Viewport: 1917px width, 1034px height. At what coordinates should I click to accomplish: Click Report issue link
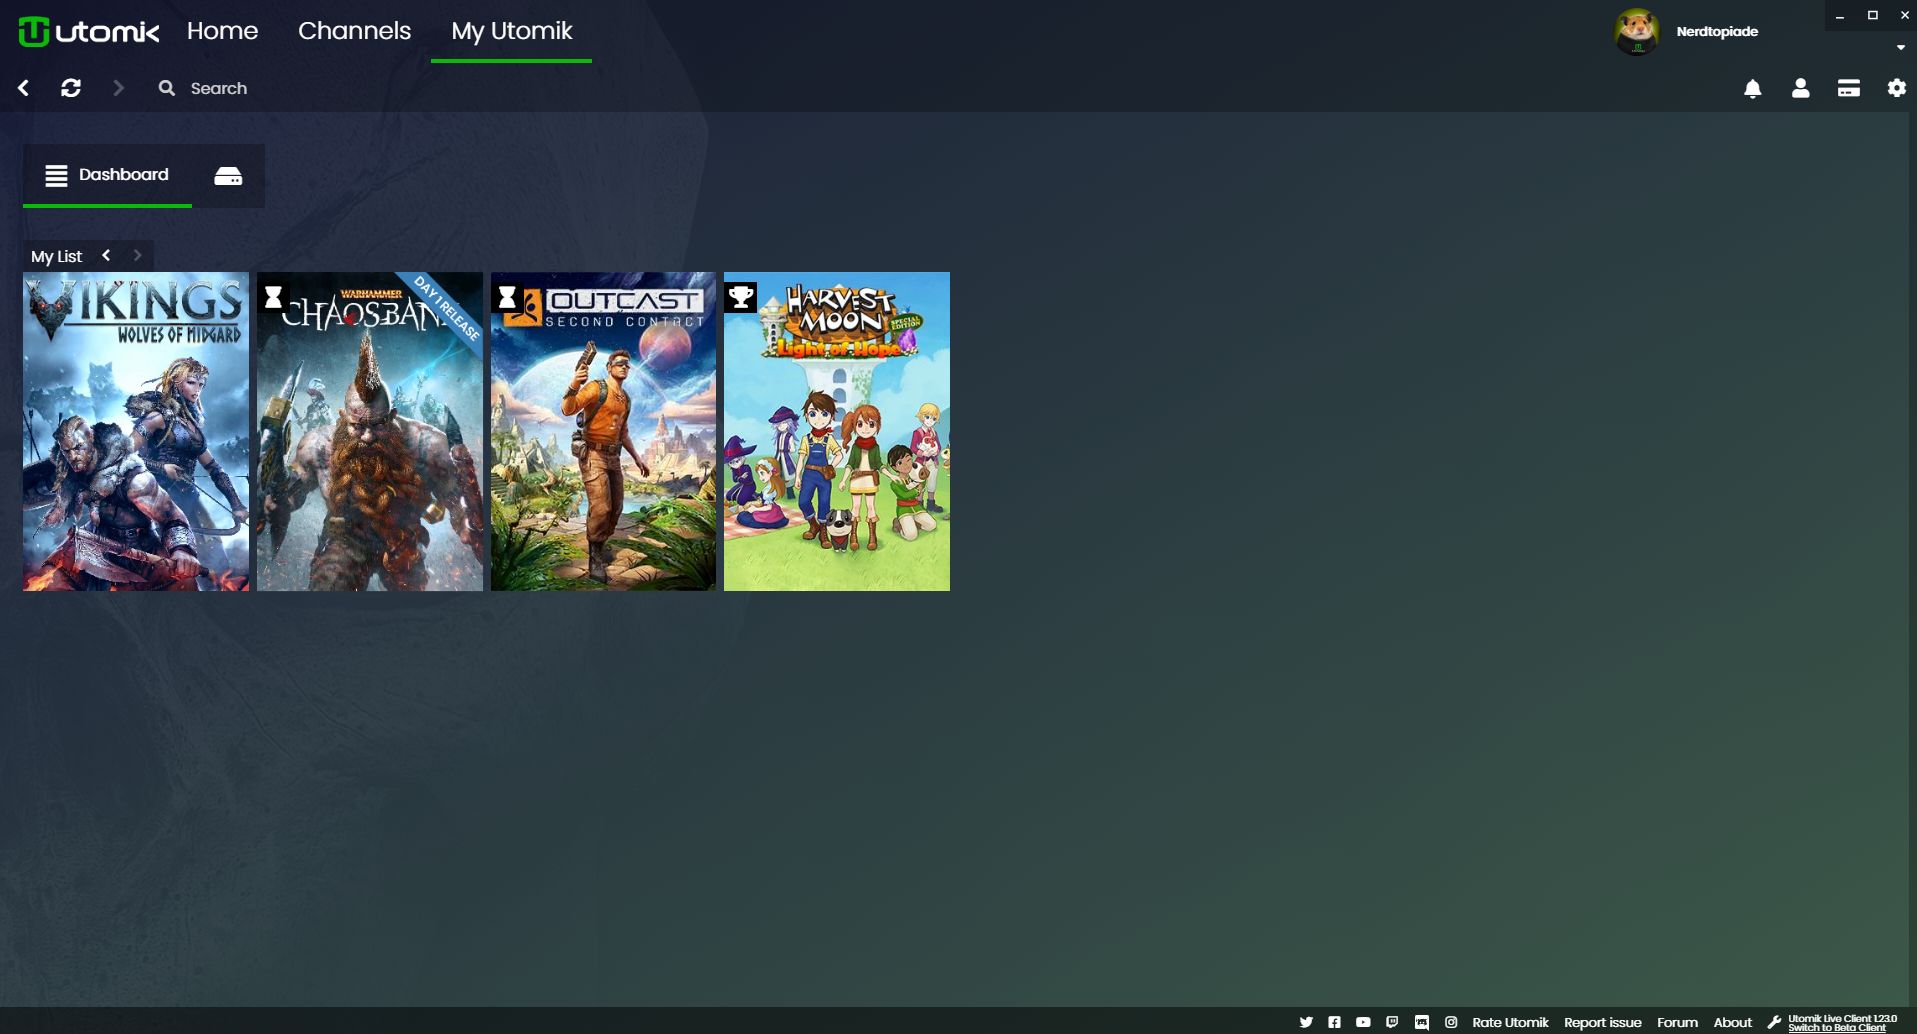(x=1603, y=1022)
